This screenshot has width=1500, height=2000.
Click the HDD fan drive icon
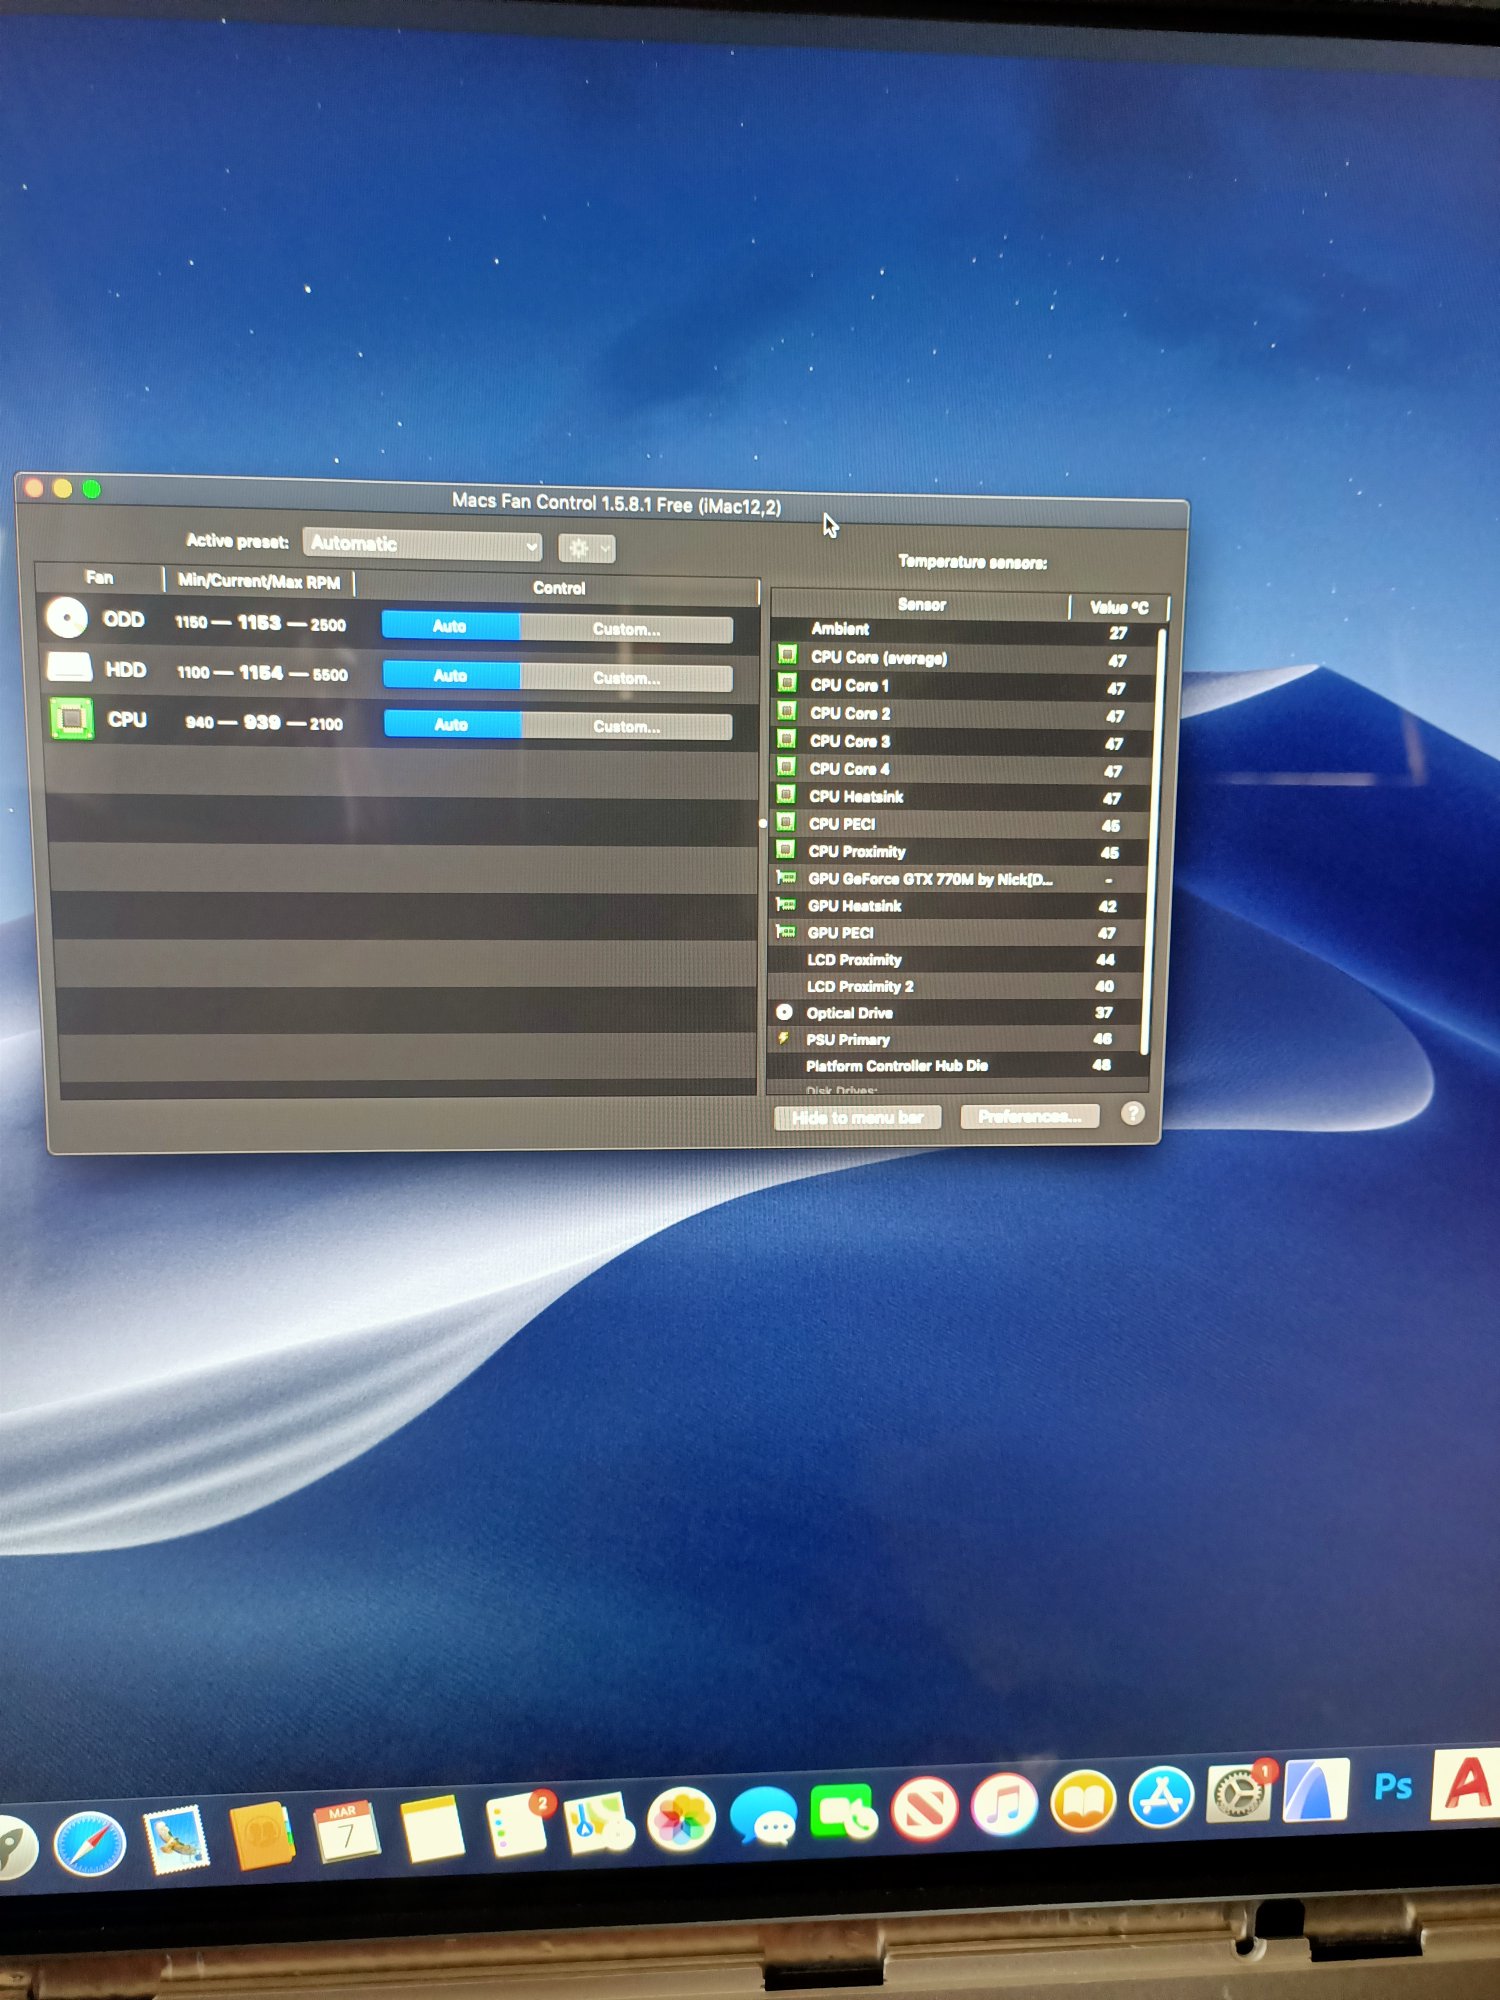[69, 667]
